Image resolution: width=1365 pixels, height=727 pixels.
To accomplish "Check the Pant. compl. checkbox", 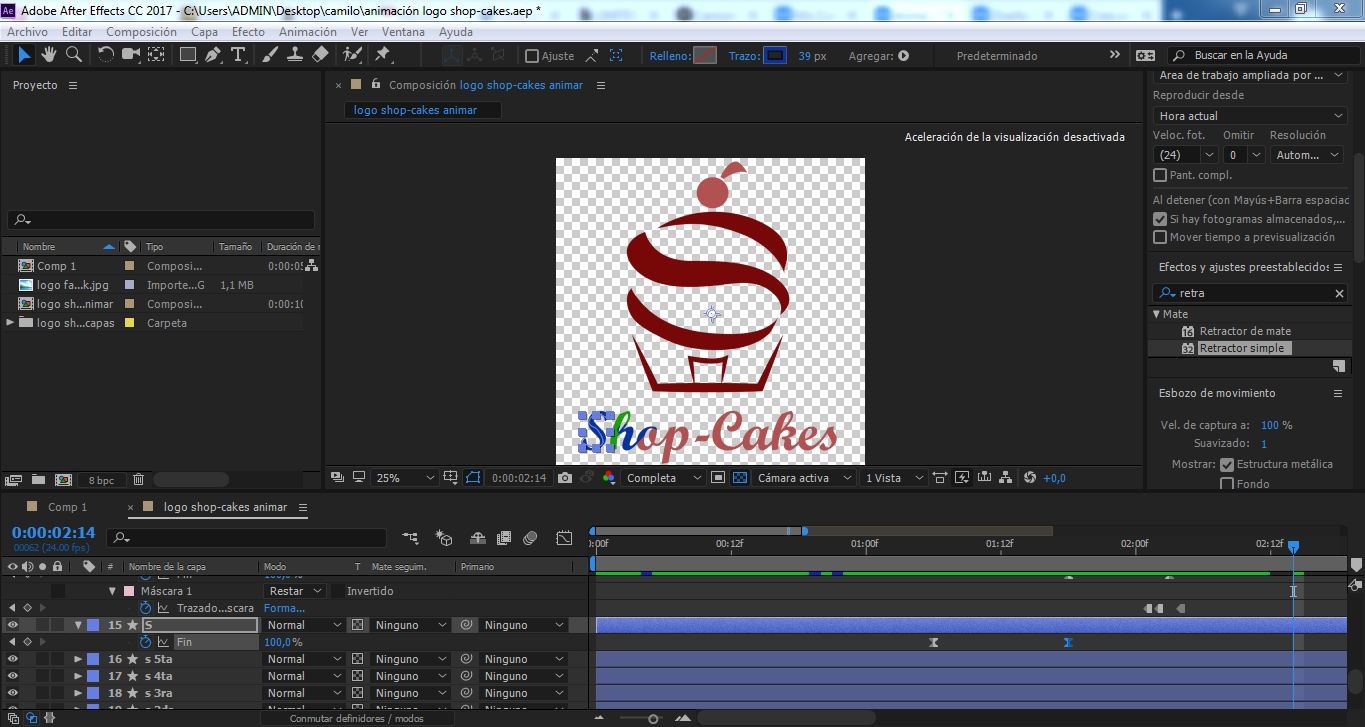I will pos(1160,175).
